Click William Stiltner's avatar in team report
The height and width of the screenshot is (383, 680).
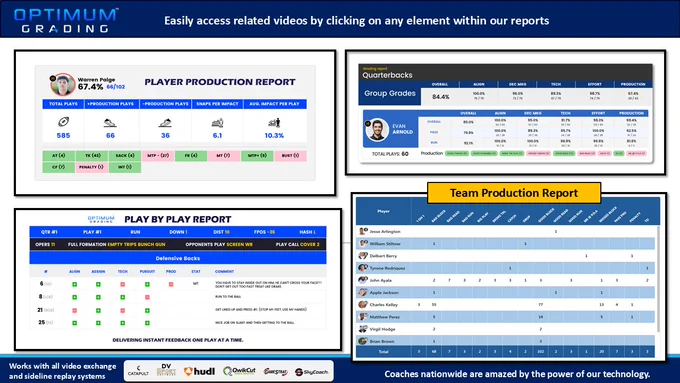click(363, 243)
